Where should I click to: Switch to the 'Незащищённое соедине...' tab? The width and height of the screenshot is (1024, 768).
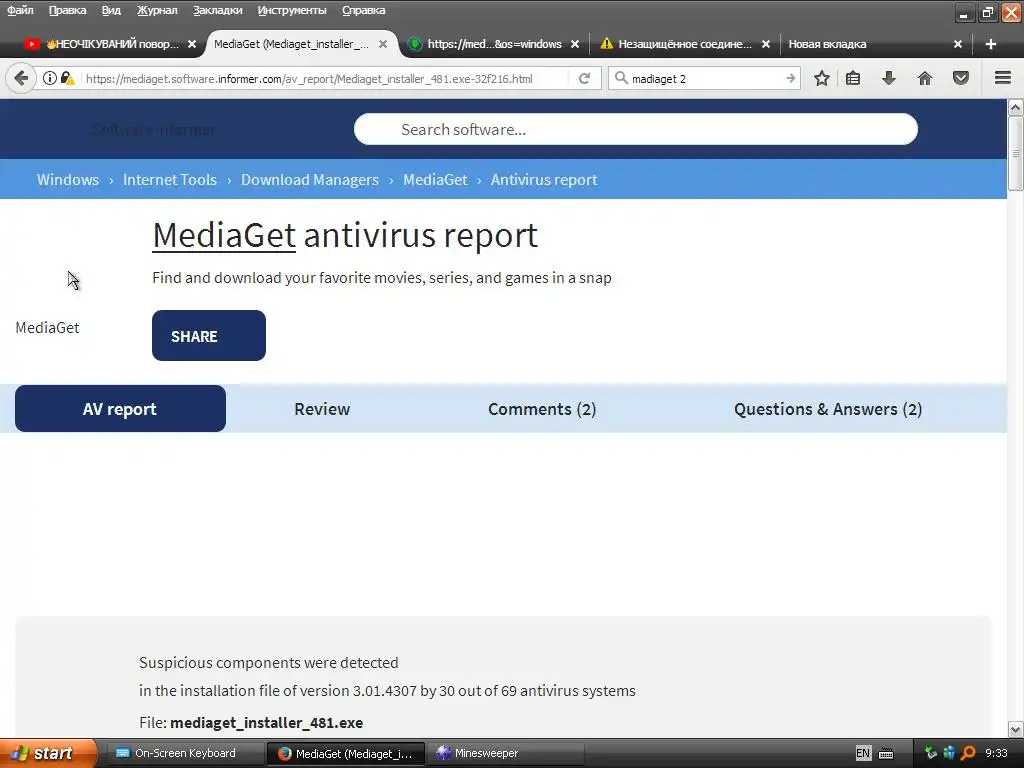(x=682, y=44)
